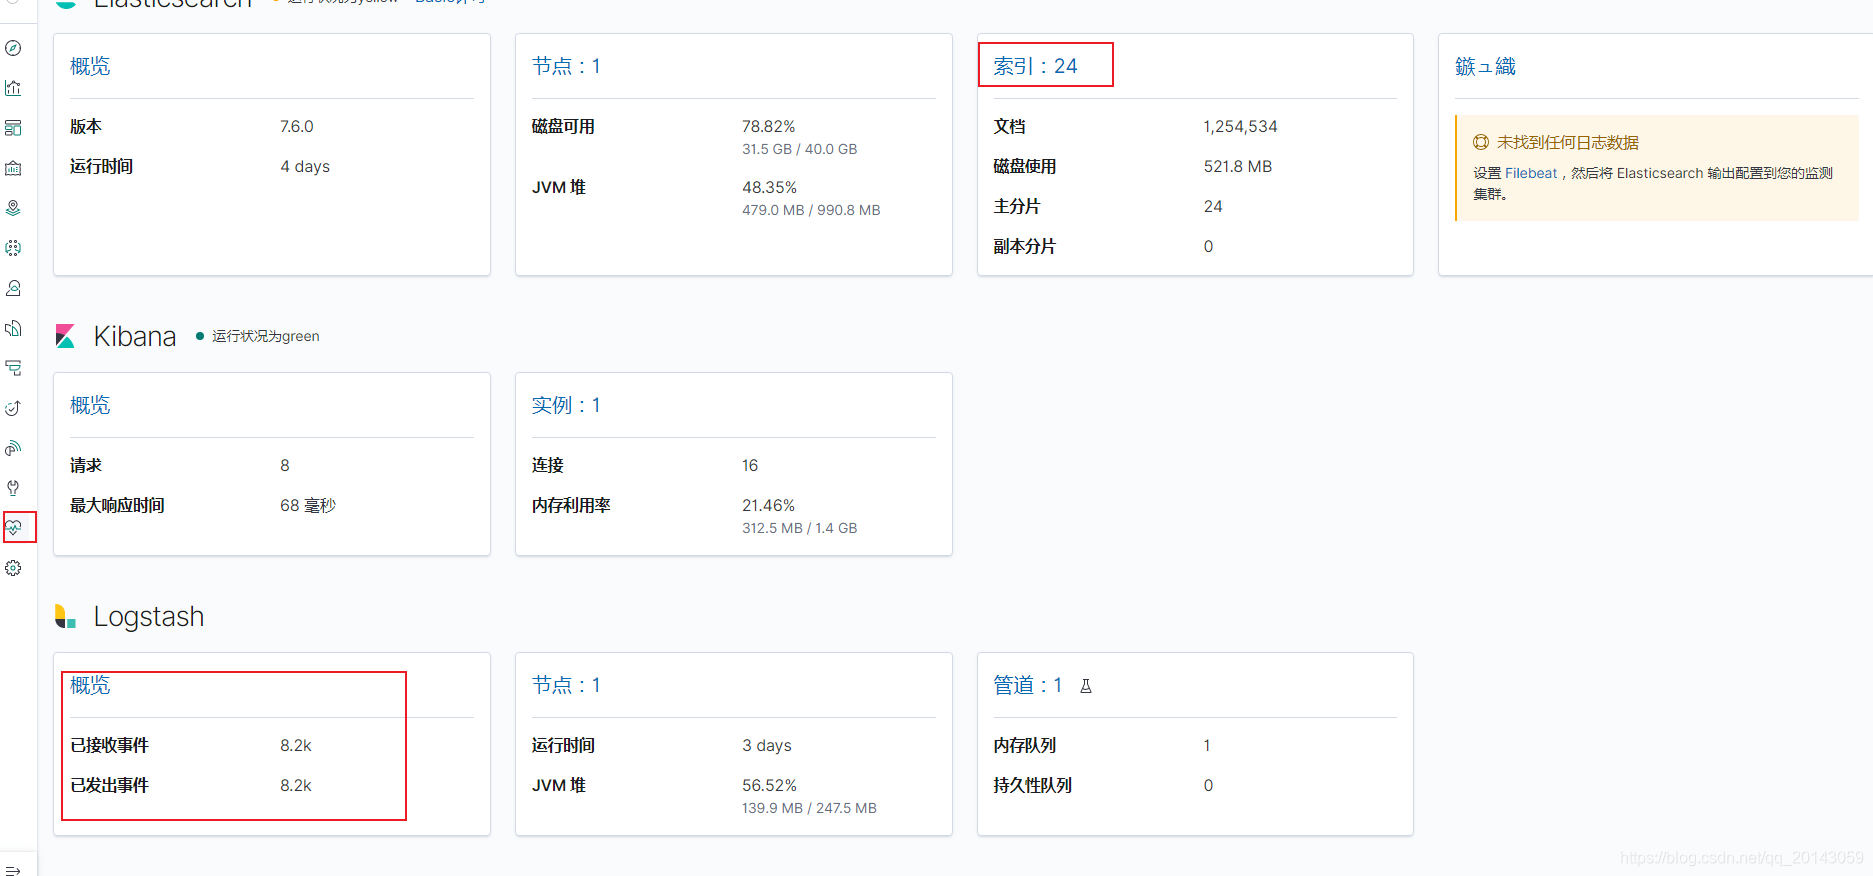The width and height of the screenshot is (1873, 876).
Task: Click the 运行状况为green status text
Action: (x=266, y=336)
